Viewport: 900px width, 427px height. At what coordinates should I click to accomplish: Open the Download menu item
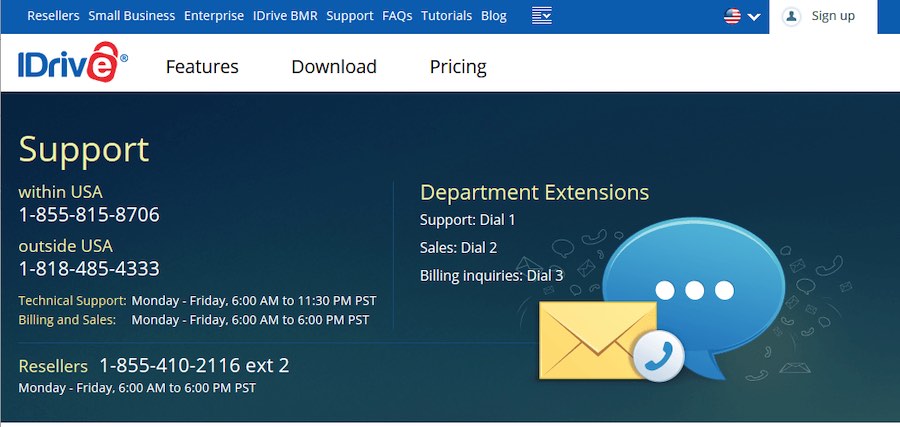point(334,67)
